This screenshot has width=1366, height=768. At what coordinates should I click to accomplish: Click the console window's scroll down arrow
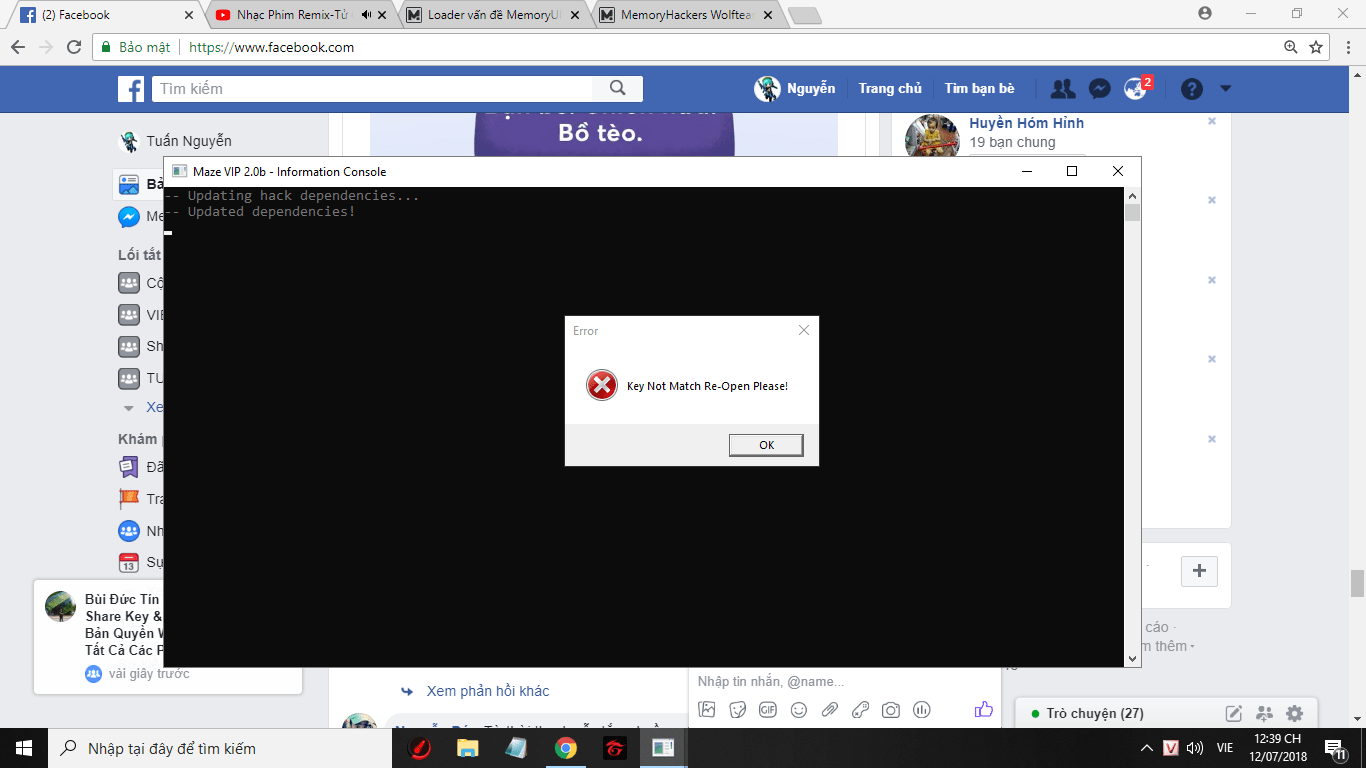point(1132,659)
